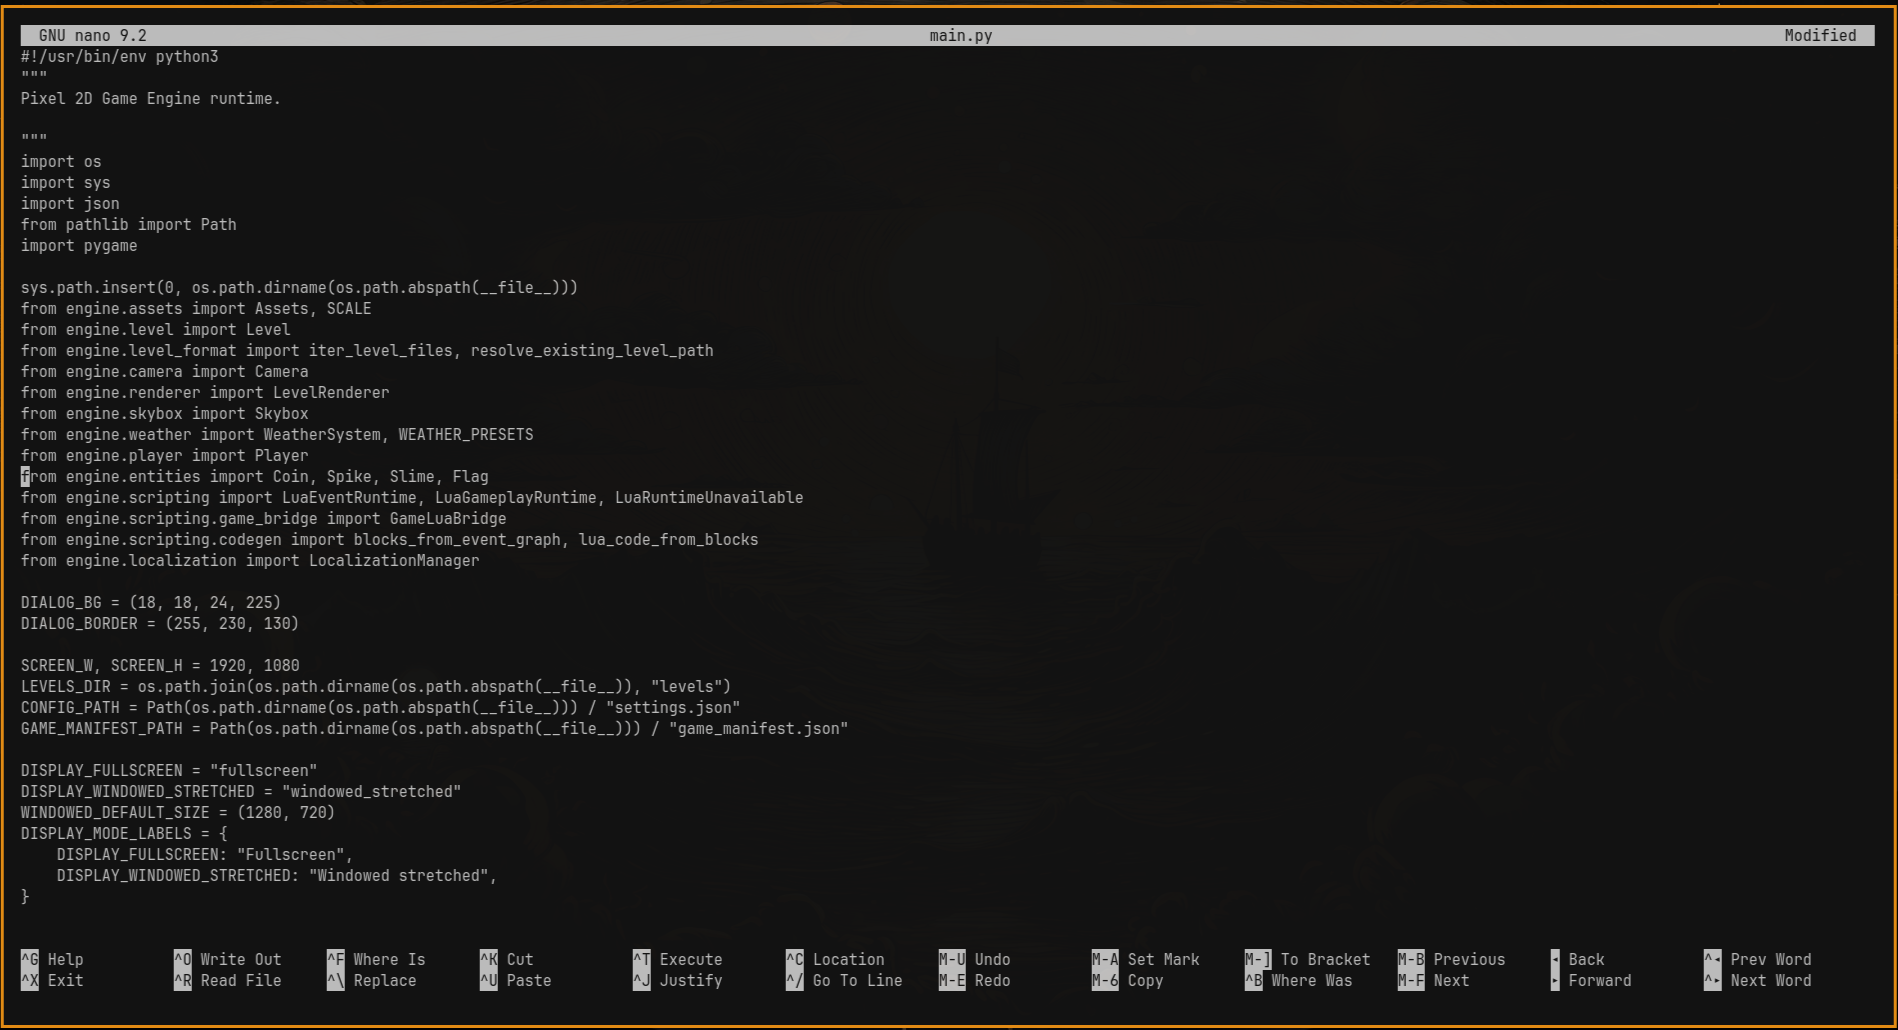Image resolution: width=1898 pixels, height=1030 pixels.
Task: Click the ^C Location shortcut
Action: click(x=835, y=959)
